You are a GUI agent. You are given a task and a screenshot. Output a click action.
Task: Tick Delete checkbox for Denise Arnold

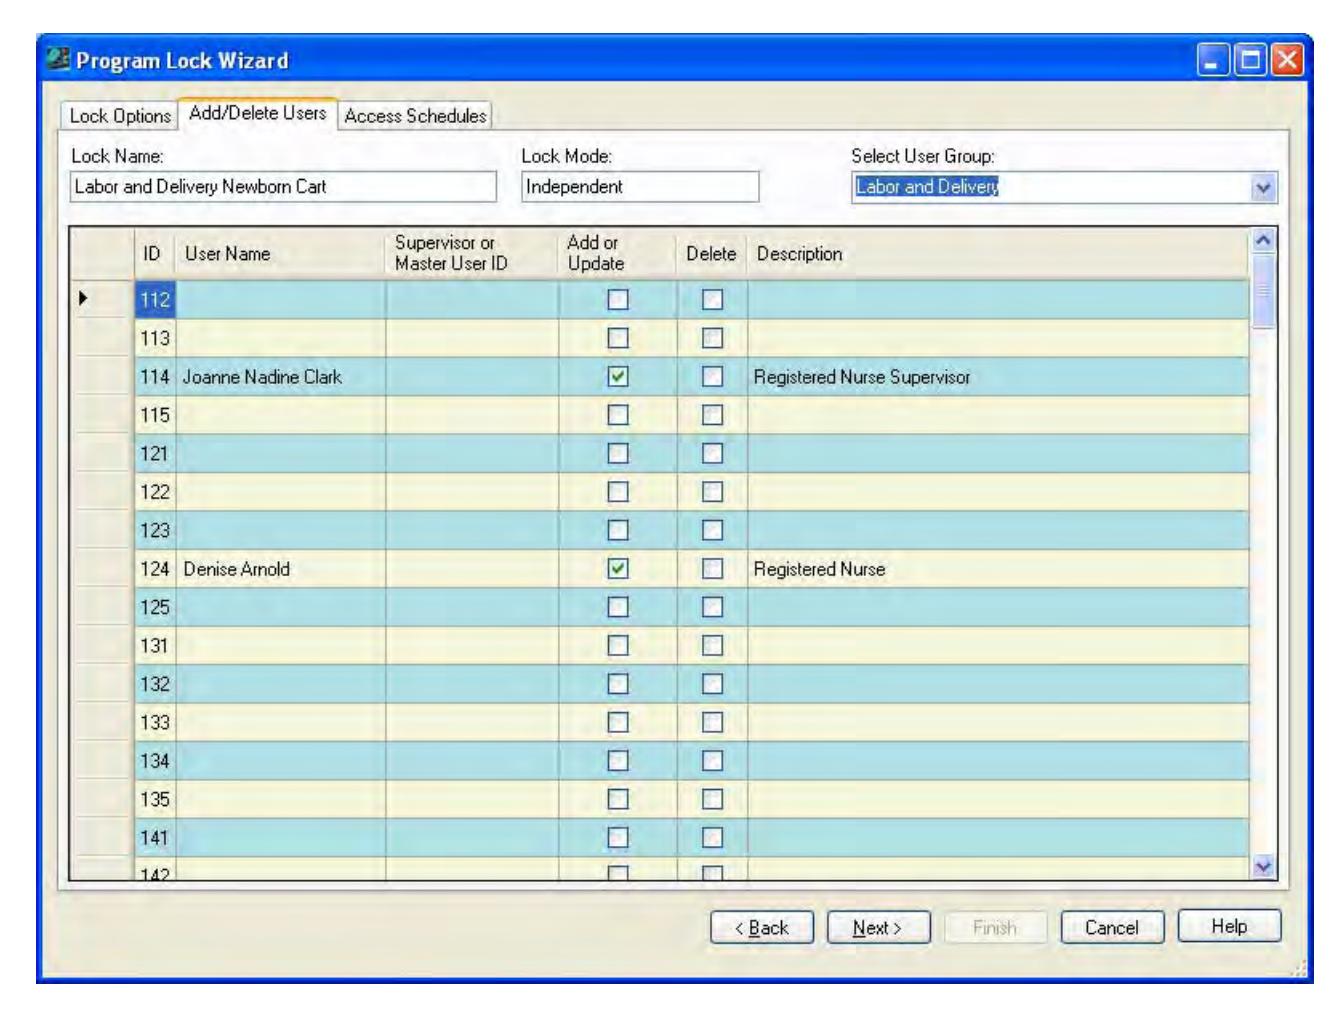[x=712, y=569]
